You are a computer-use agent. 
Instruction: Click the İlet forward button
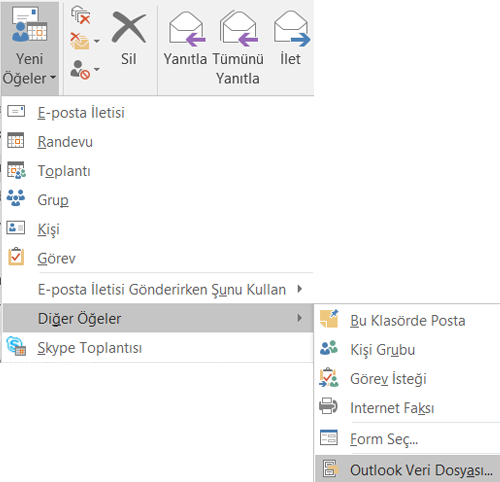291,38
